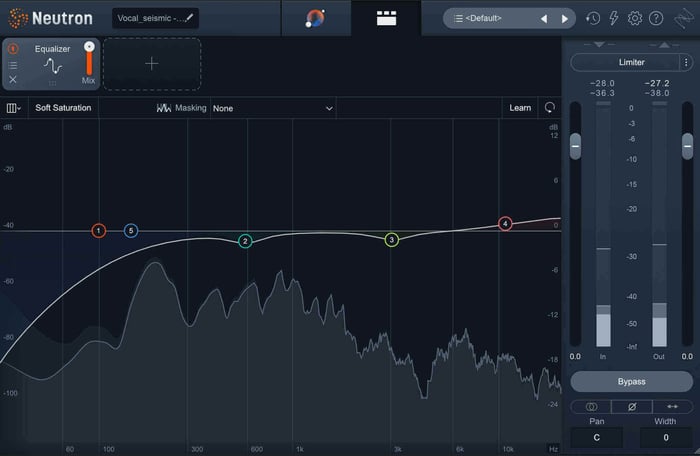Screen dimensions: 700x456
Task: Select EQ band node 5
Action: click(131, 231)
